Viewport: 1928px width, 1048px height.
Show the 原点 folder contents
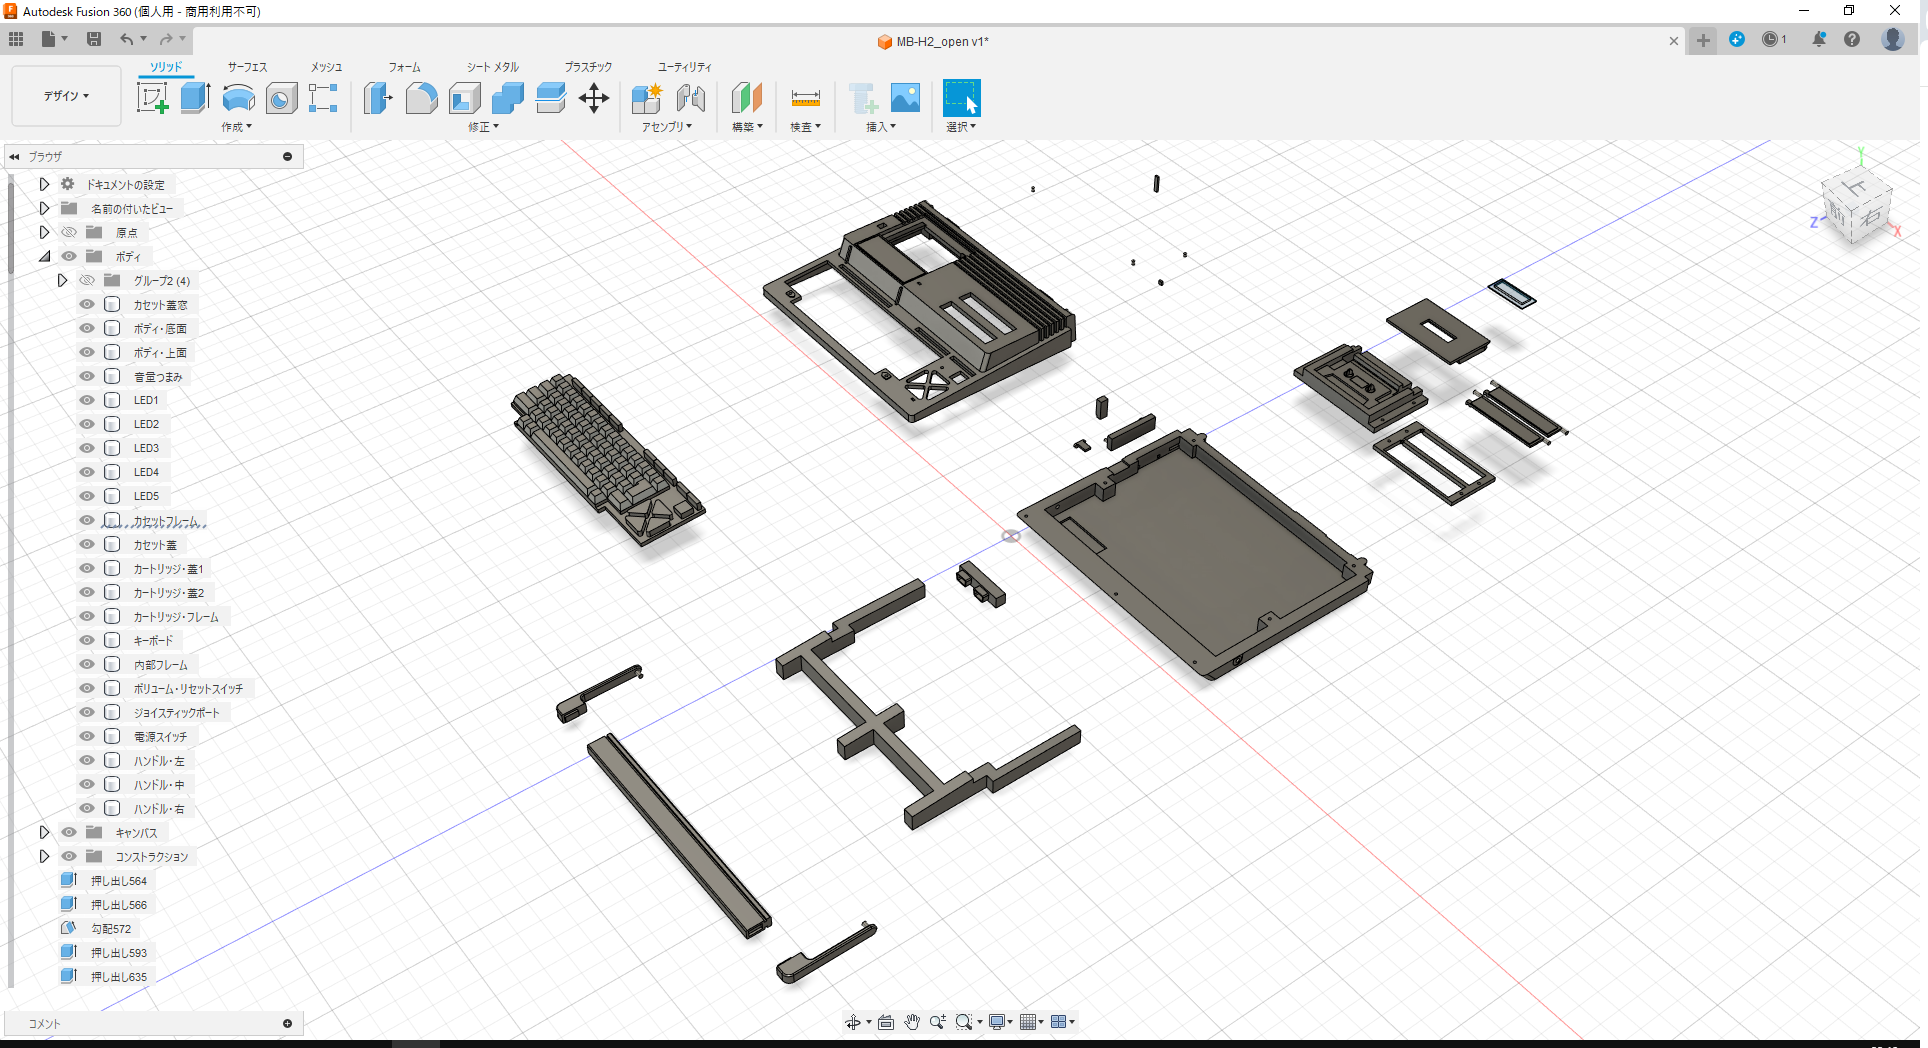point(43,232)
